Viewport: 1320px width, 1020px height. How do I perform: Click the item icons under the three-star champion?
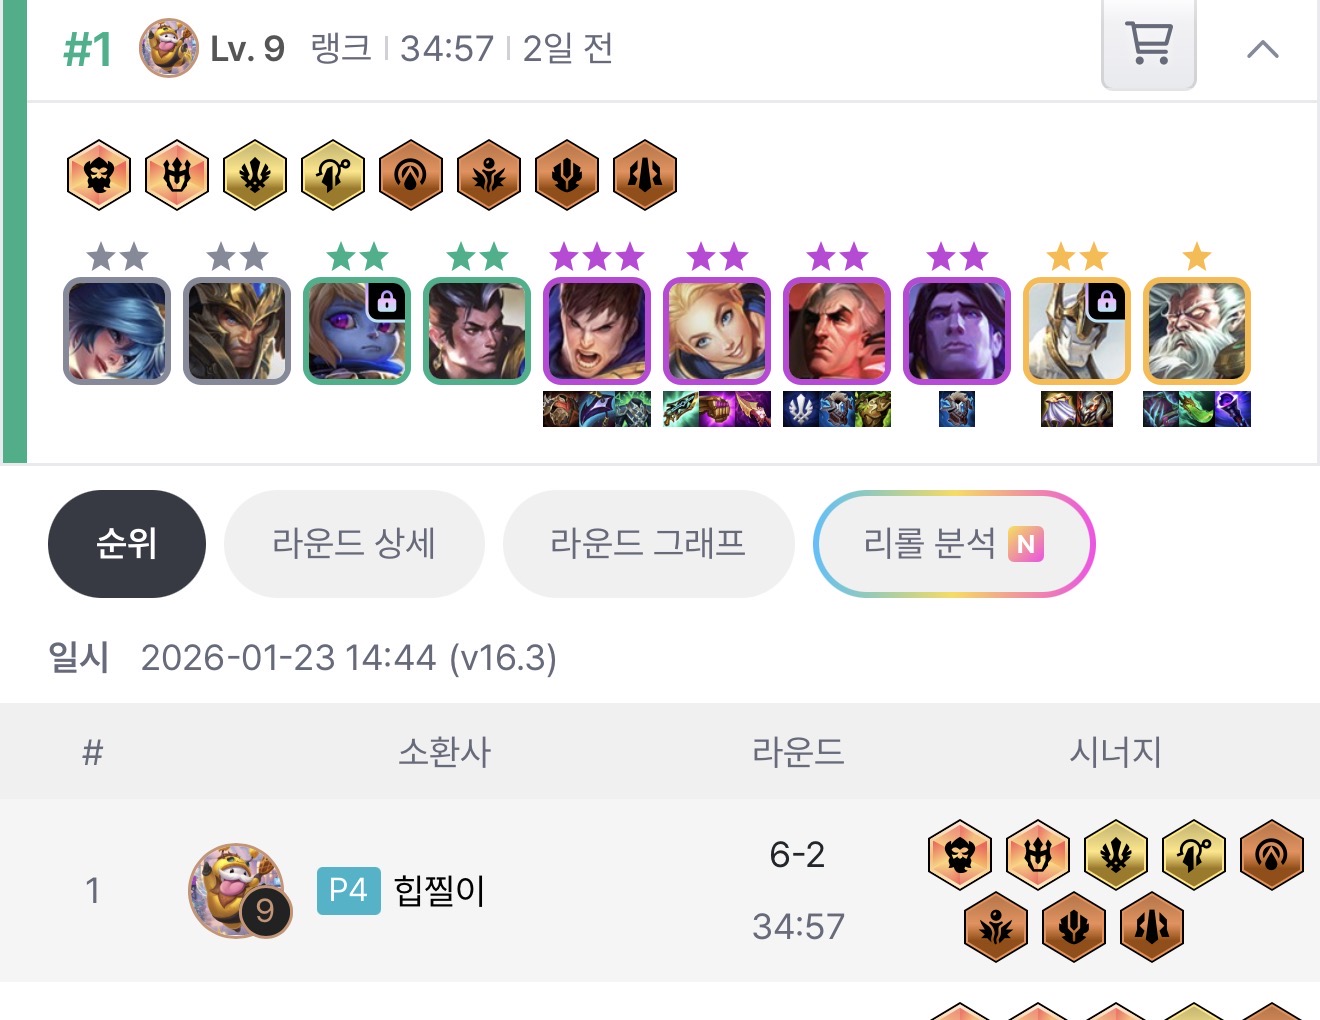tap(597, 409)
